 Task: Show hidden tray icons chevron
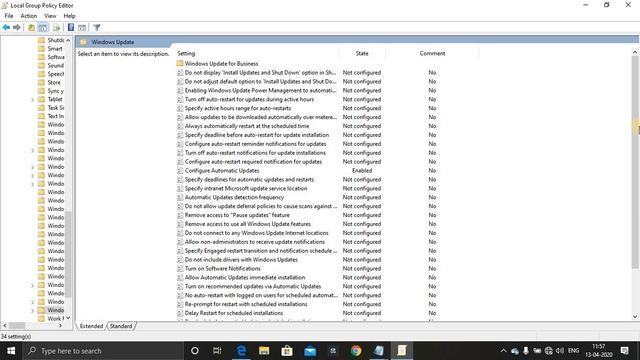tap(503, 351)
